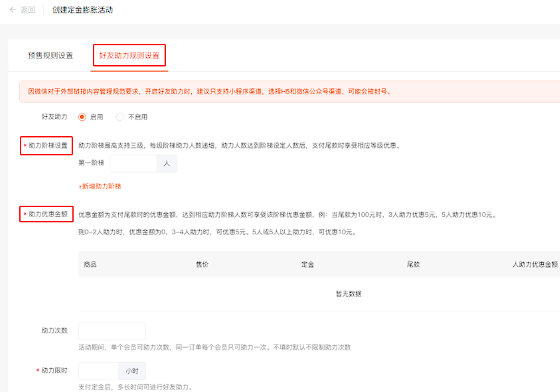This screenshot has height=392, width=560.
Task: Click the 小时 unit suffix
Action: pos(132,371)
